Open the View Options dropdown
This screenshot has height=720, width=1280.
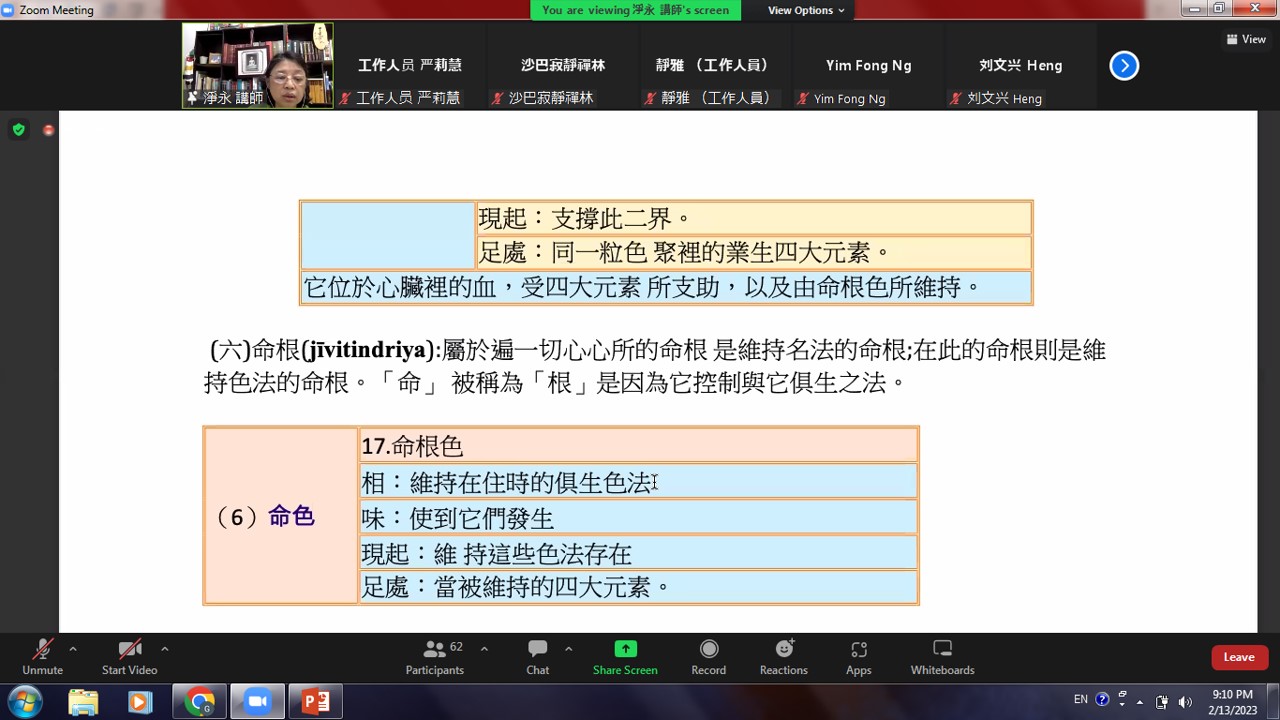click(x=806, y=10)
